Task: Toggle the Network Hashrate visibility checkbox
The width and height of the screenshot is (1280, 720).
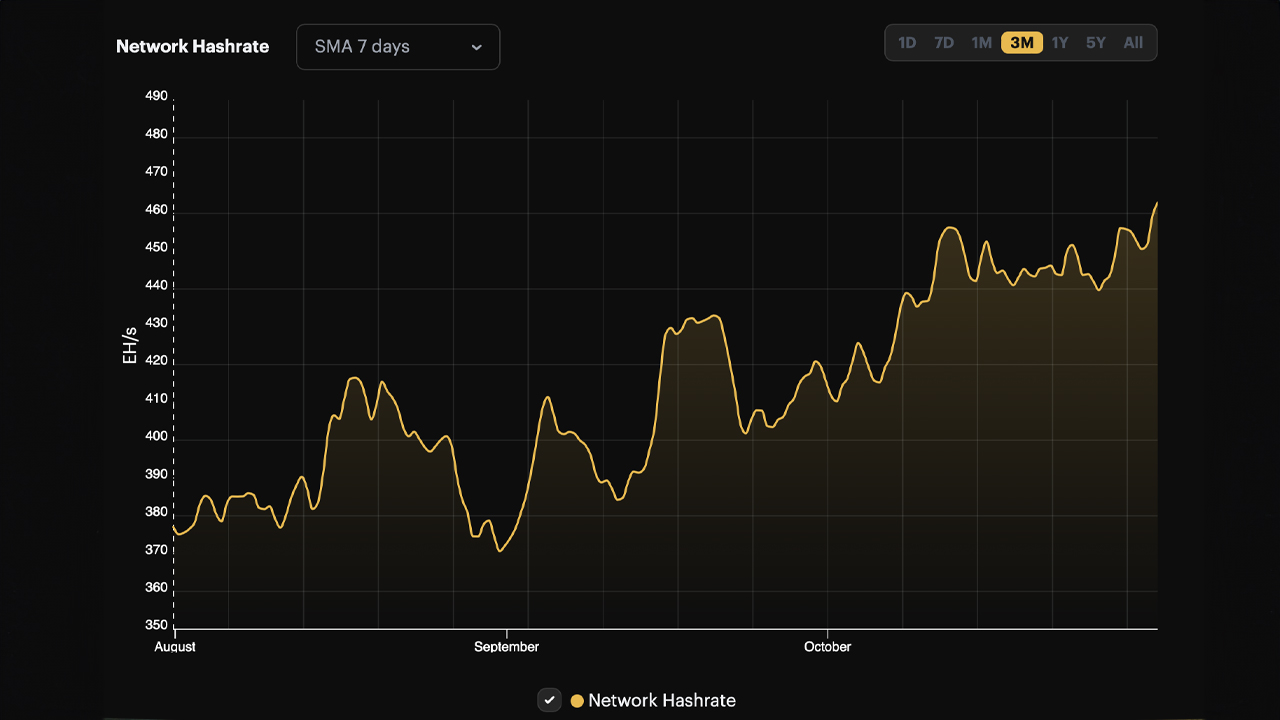Action: [x=549, y=700]
